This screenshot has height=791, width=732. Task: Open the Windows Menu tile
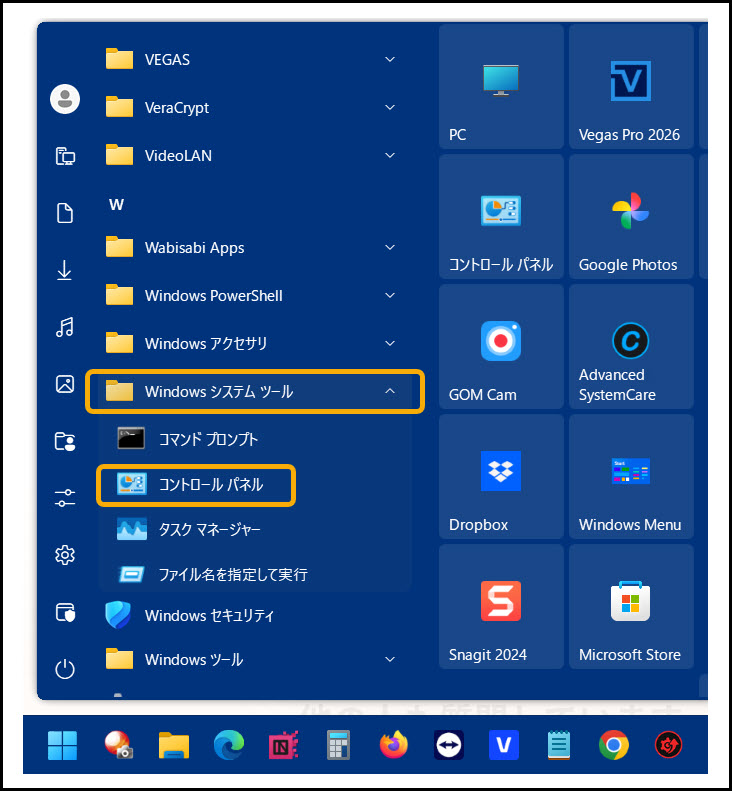click(x=631, y=477)
